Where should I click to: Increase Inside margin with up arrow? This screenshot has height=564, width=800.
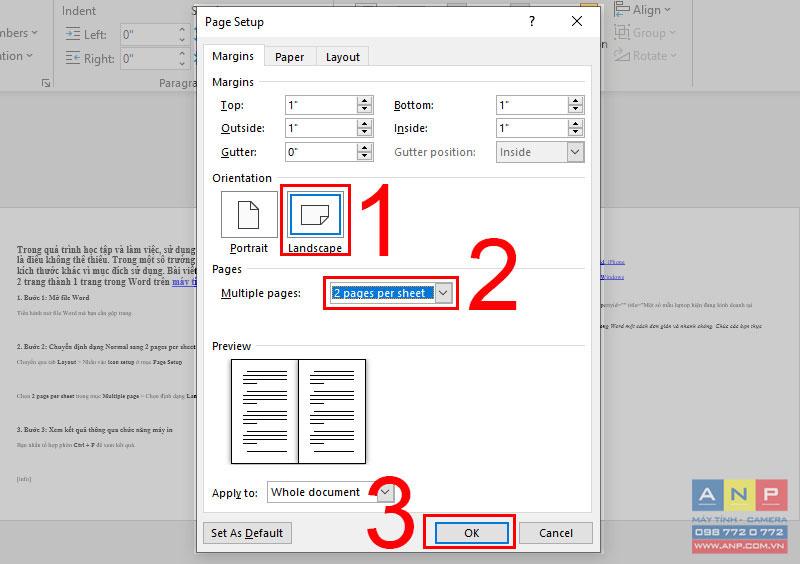pyautogui.click(x=576, y=124)
